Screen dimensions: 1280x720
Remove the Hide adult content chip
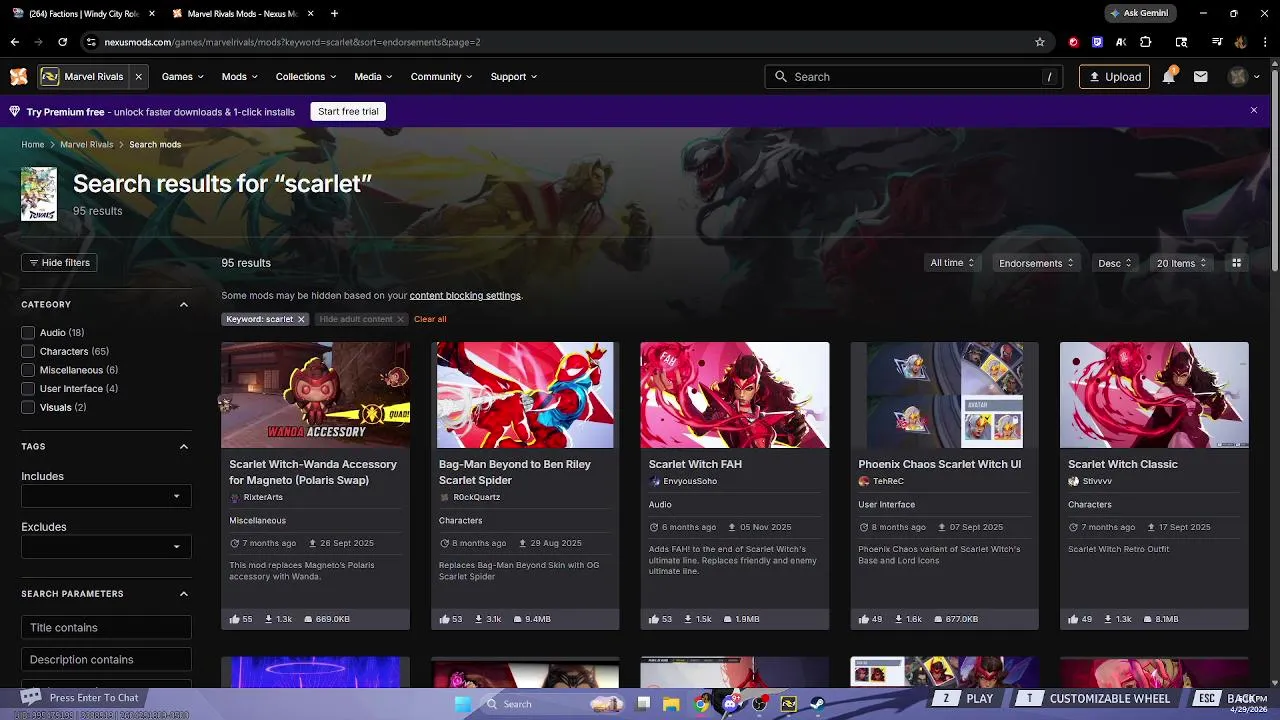point(400,319)
